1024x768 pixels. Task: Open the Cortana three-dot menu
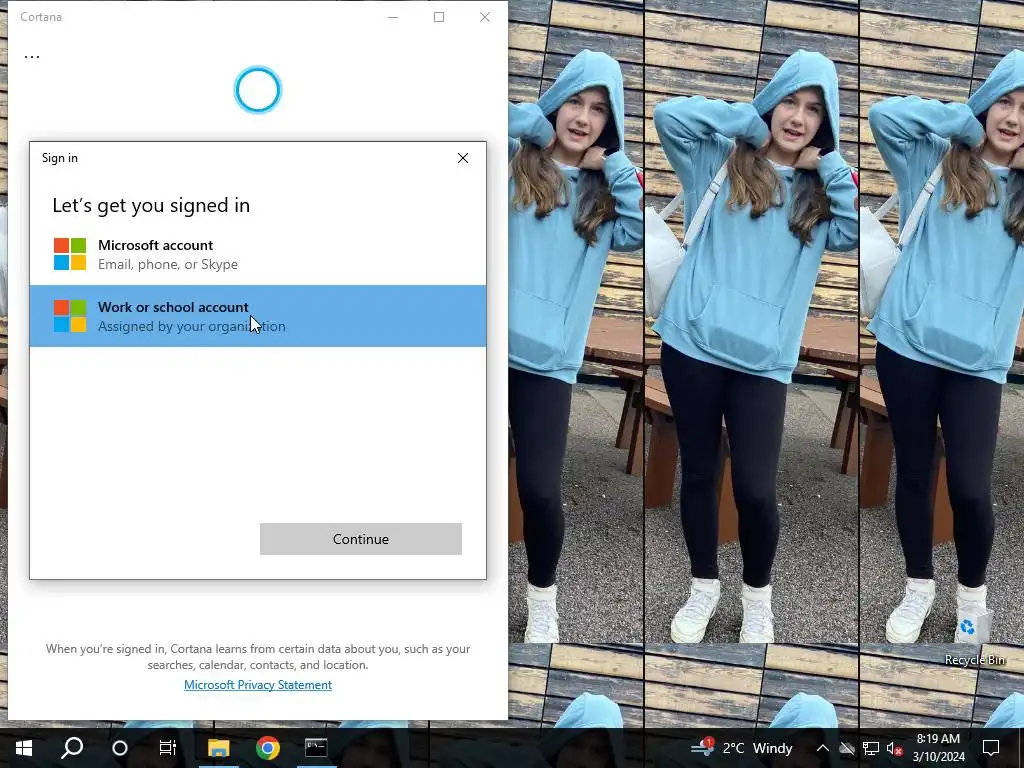[x=32, y=57]
